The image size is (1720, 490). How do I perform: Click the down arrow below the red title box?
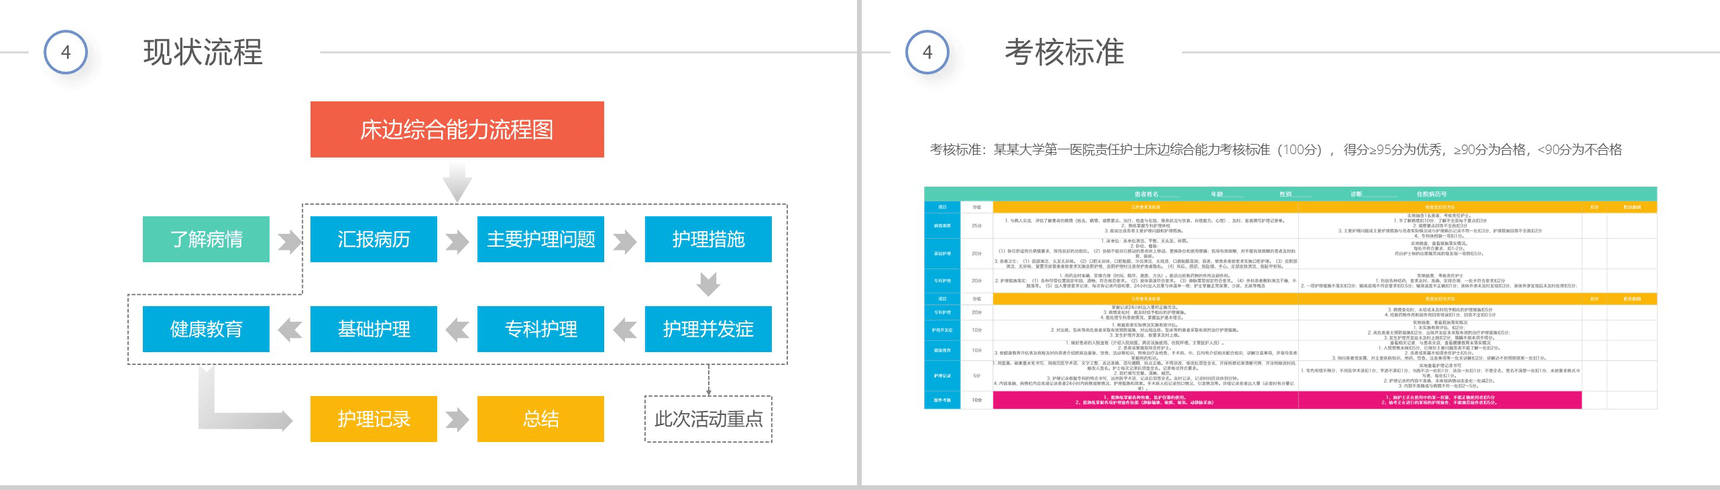coord(457,182)
